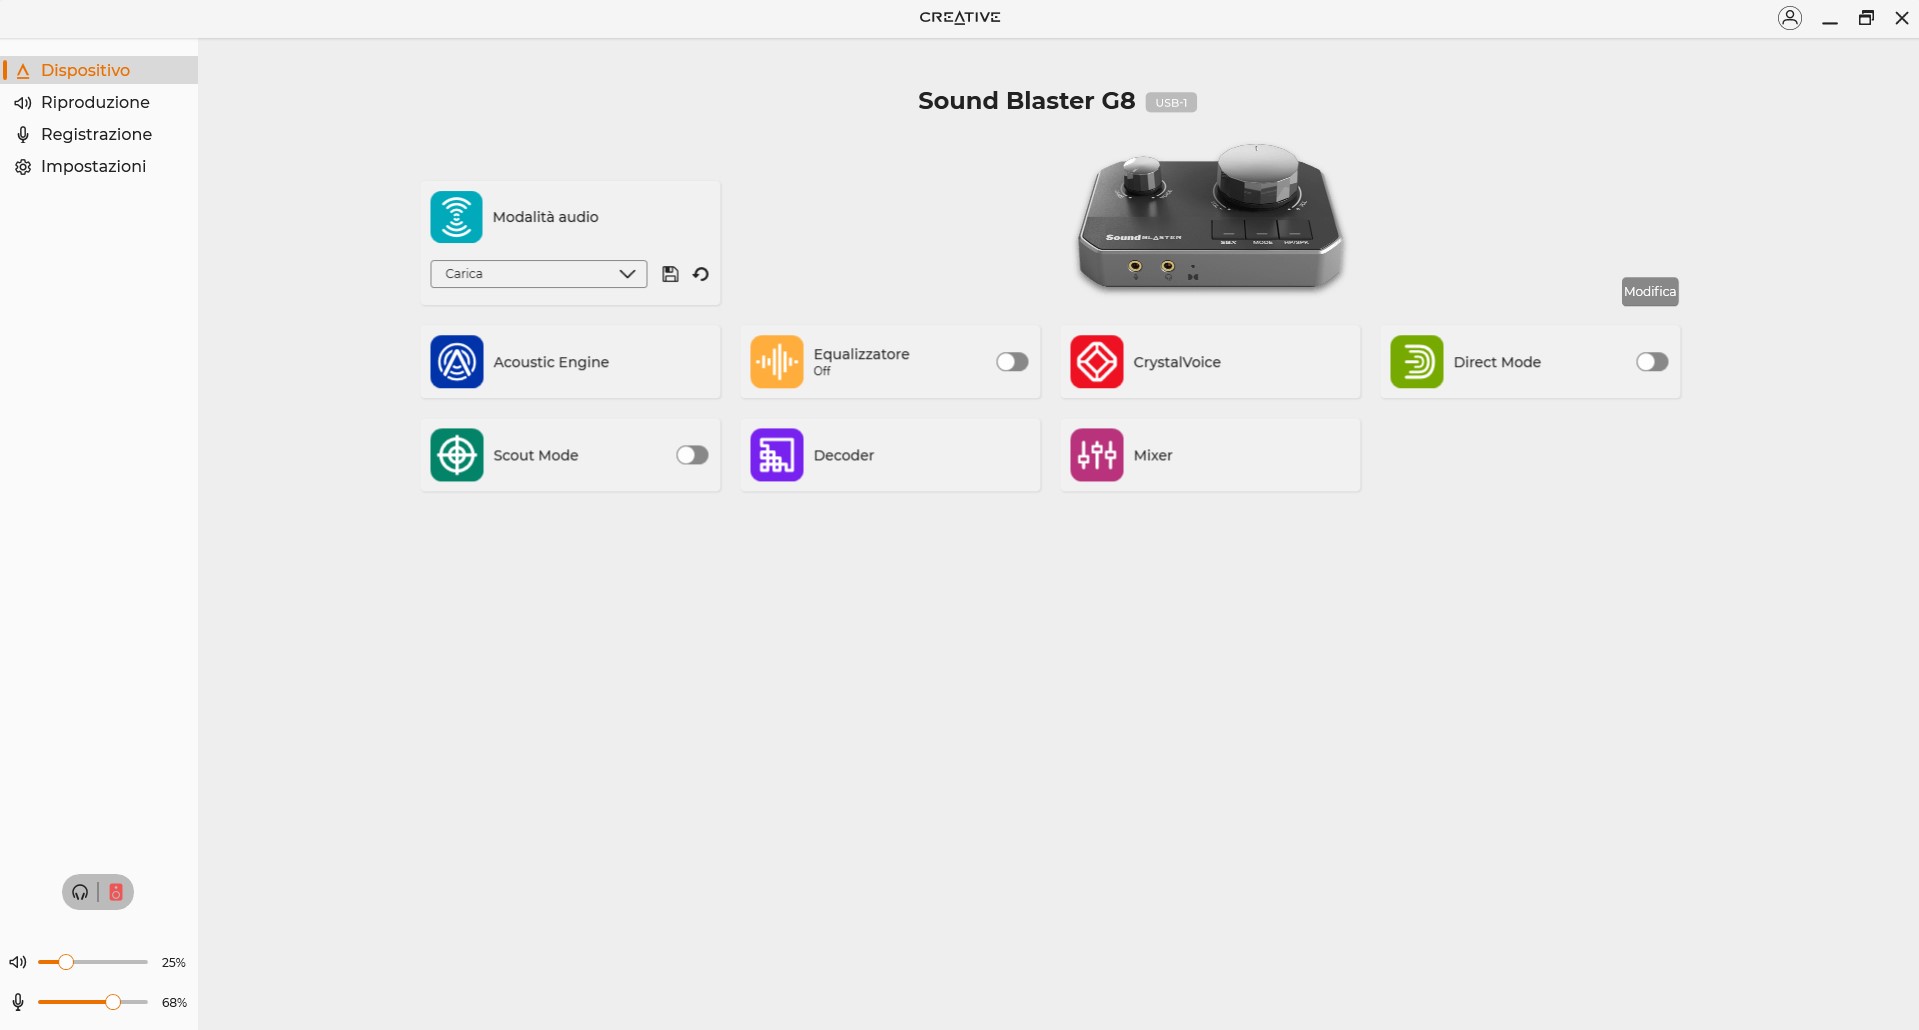The height and width of the screenshot is (1030, 1919).
Task: Open the Mixer panel label
Action: pos(1153,455)
